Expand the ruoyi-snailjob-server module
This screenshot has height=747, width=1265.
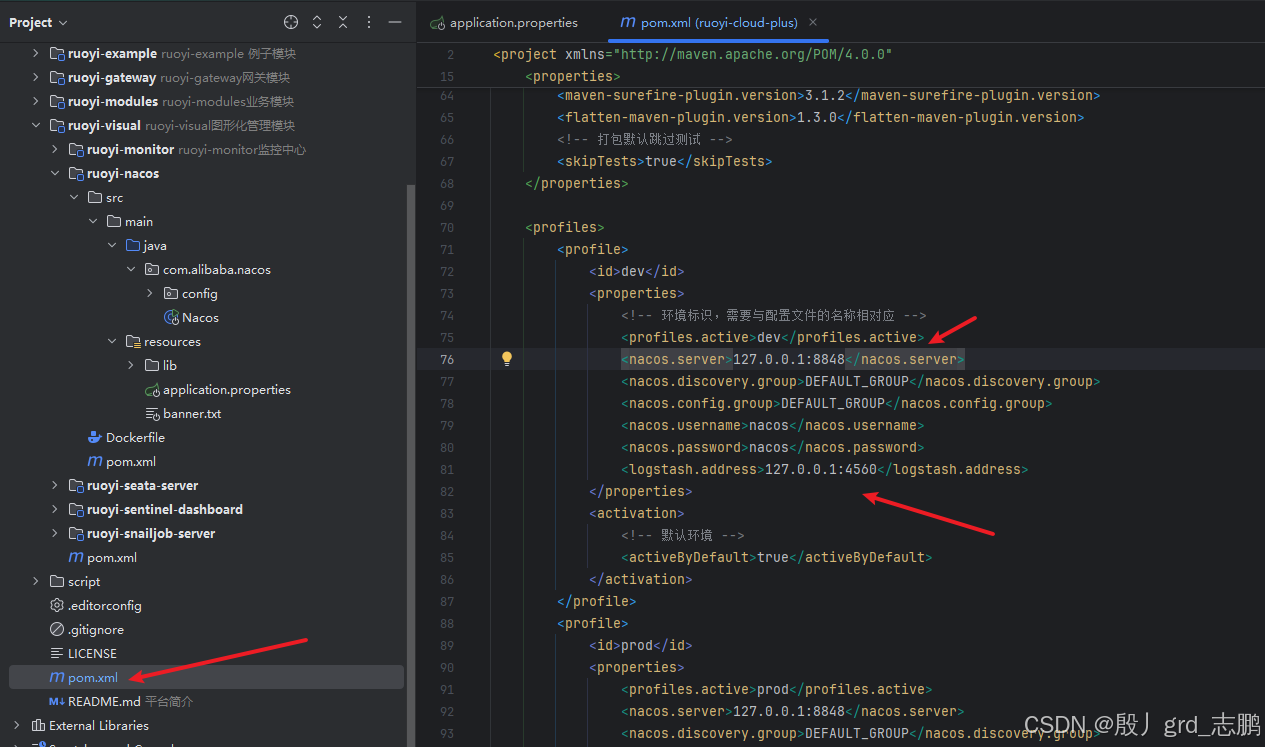[x=56, y=533]
